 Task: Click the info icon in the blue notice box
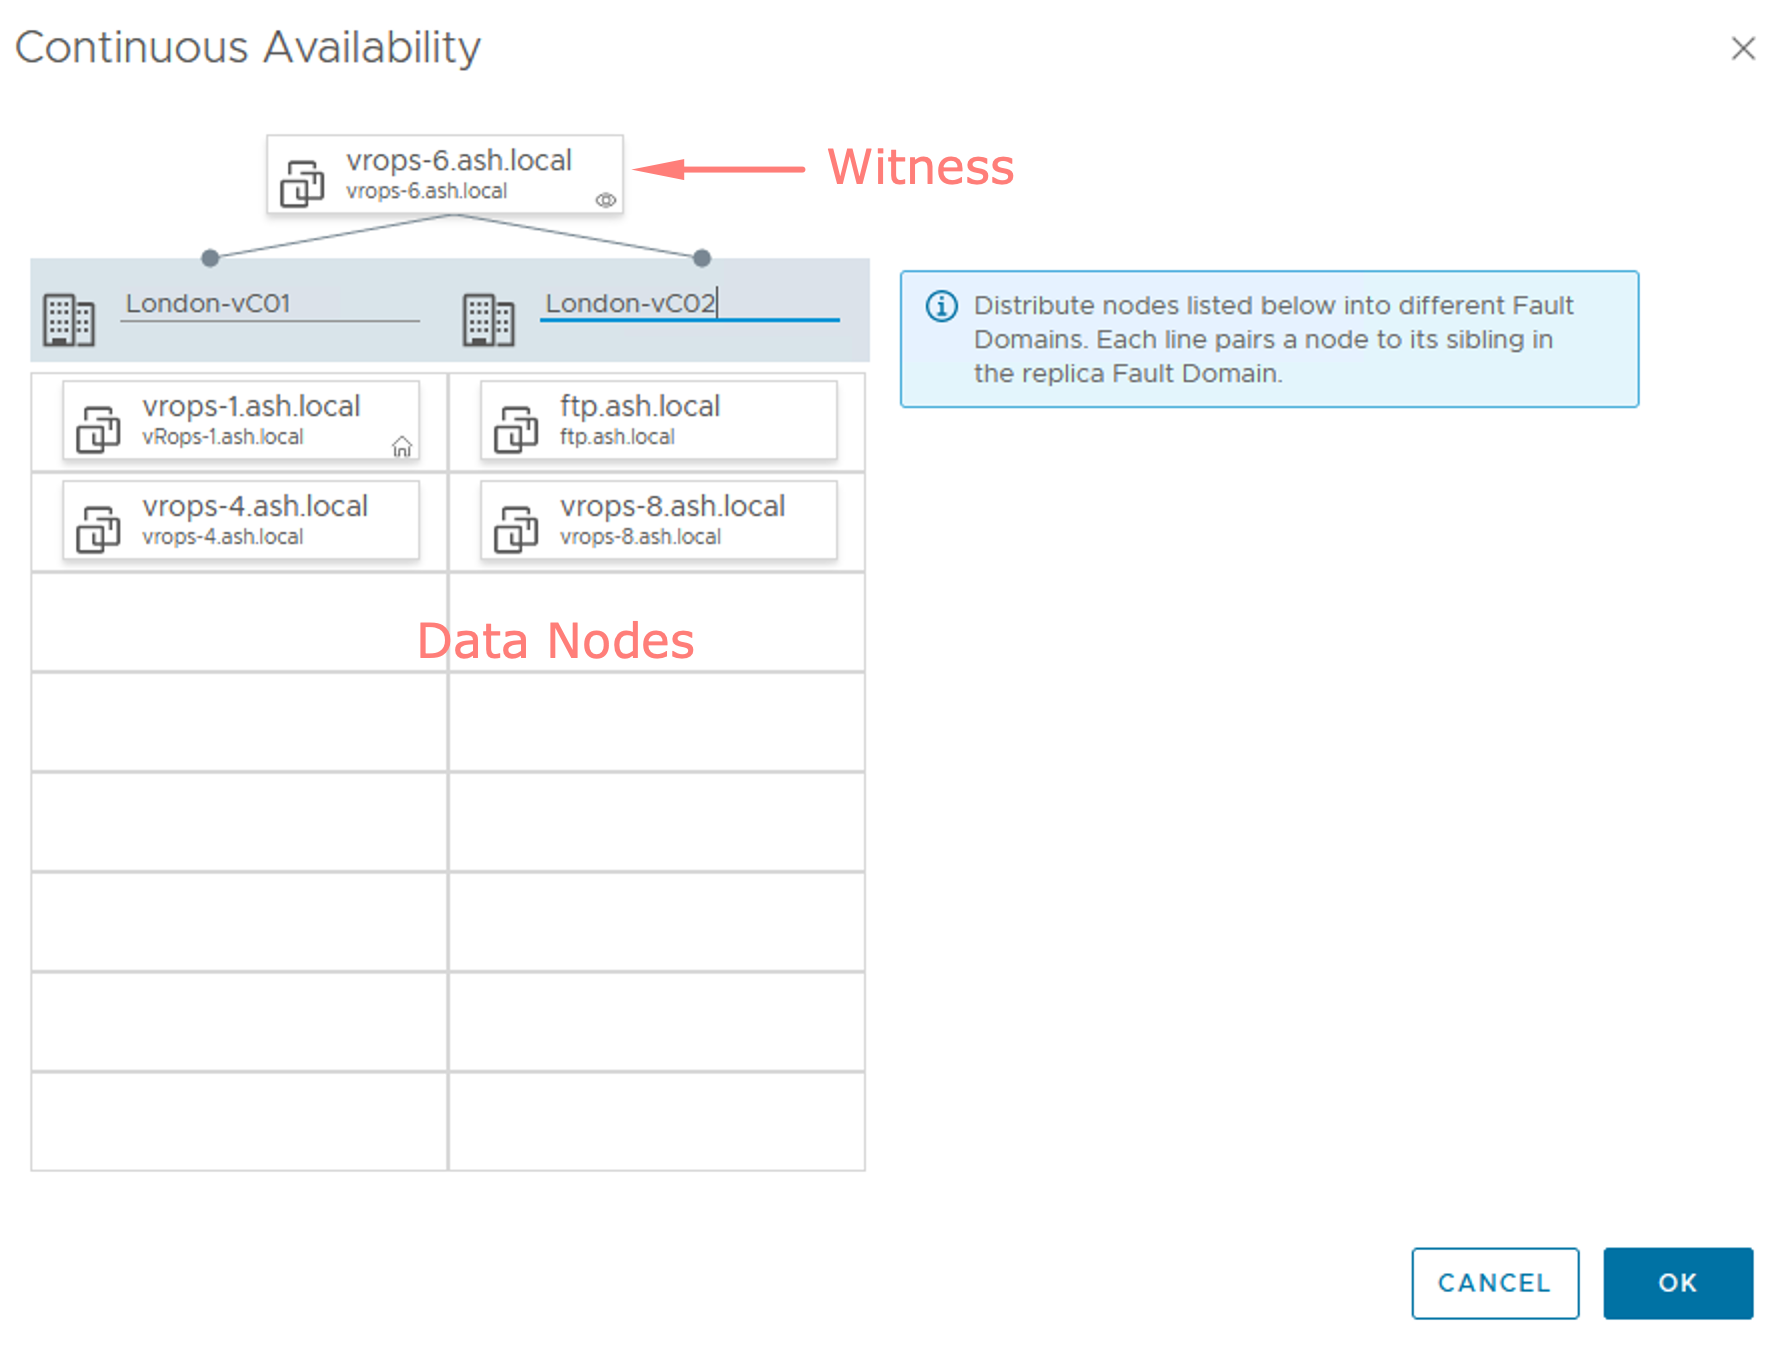pos(941,306)
